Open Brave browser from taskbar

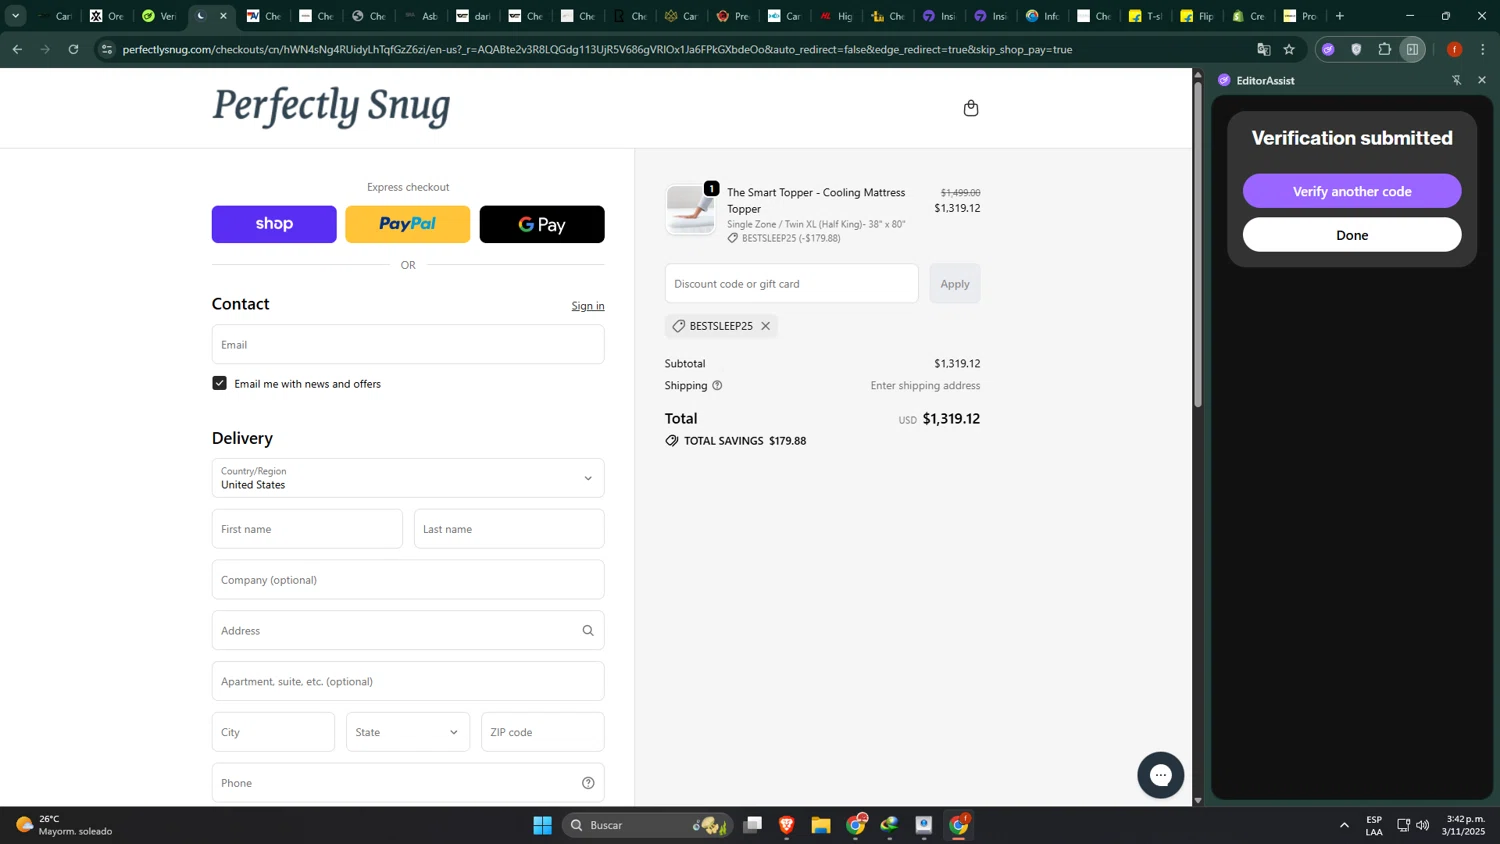787,825
